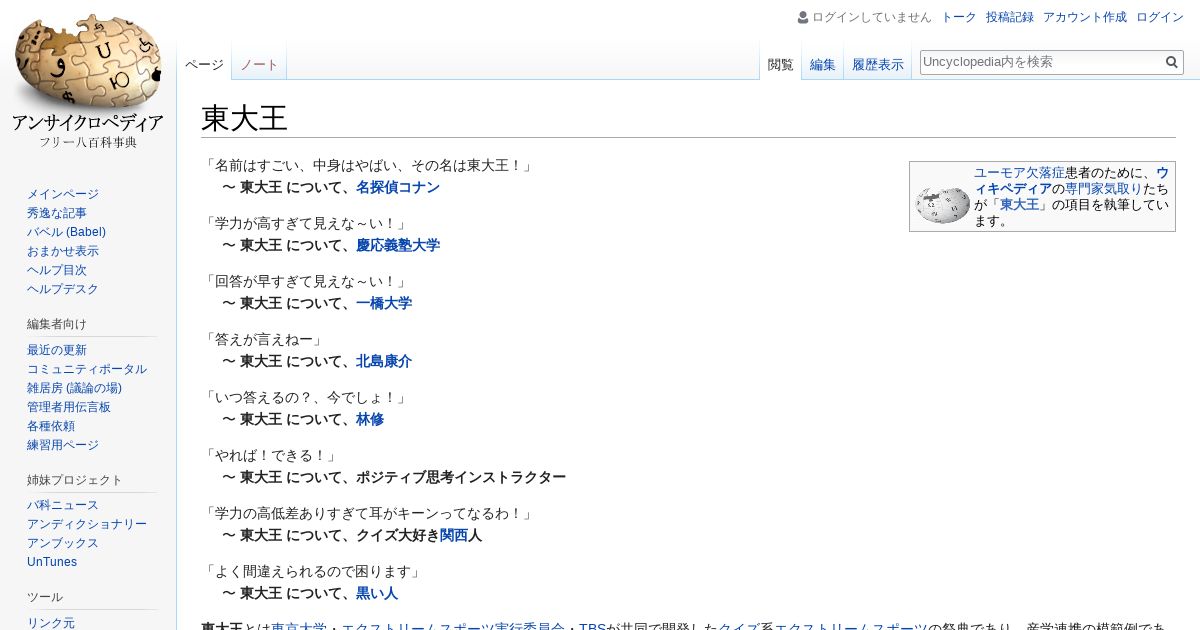Follow the 名探偵コナン link
Viewport: 1200px width, 630px height.
coord(398,187)
